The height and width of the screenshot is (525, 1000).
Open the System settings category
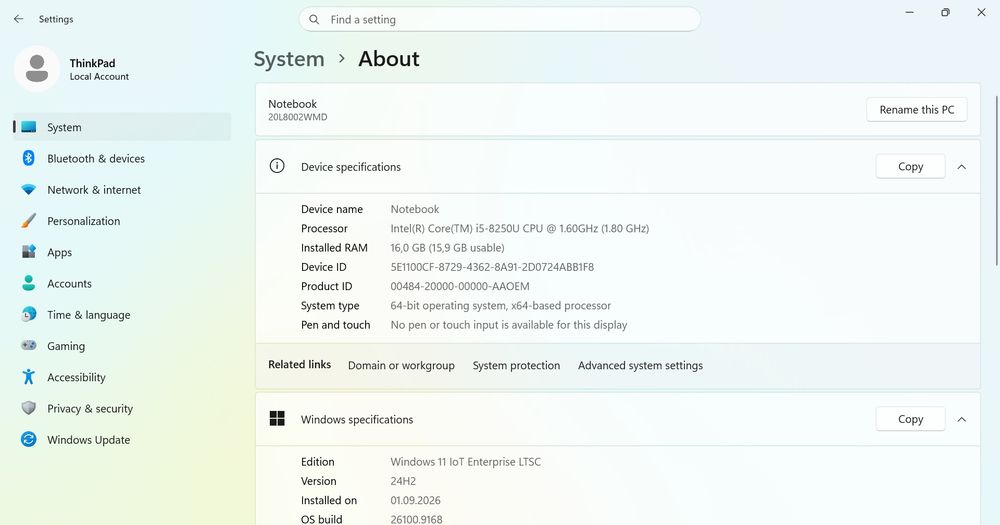(x=122, y=127)
